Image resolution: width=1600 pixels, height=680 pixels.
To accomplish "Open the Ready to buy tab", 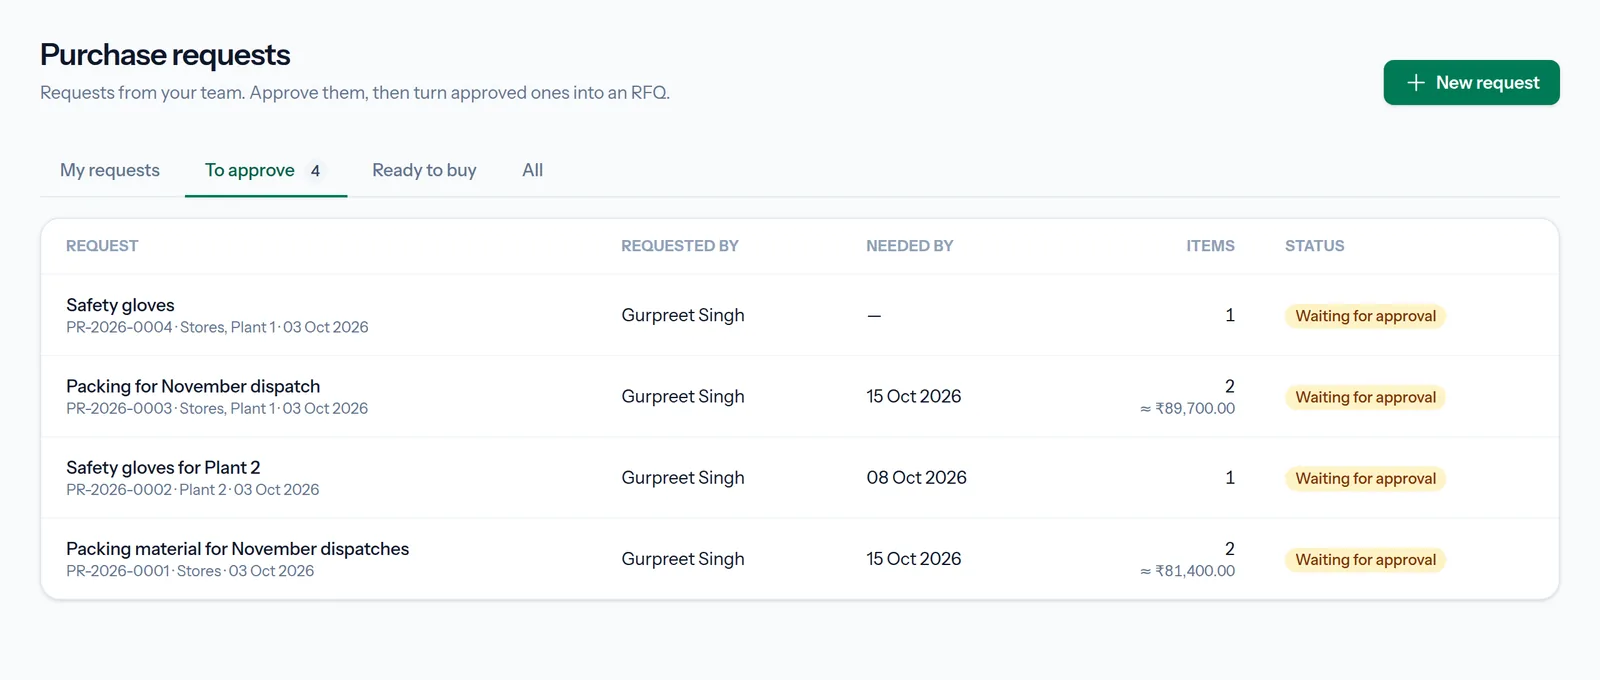I will 424,170.
